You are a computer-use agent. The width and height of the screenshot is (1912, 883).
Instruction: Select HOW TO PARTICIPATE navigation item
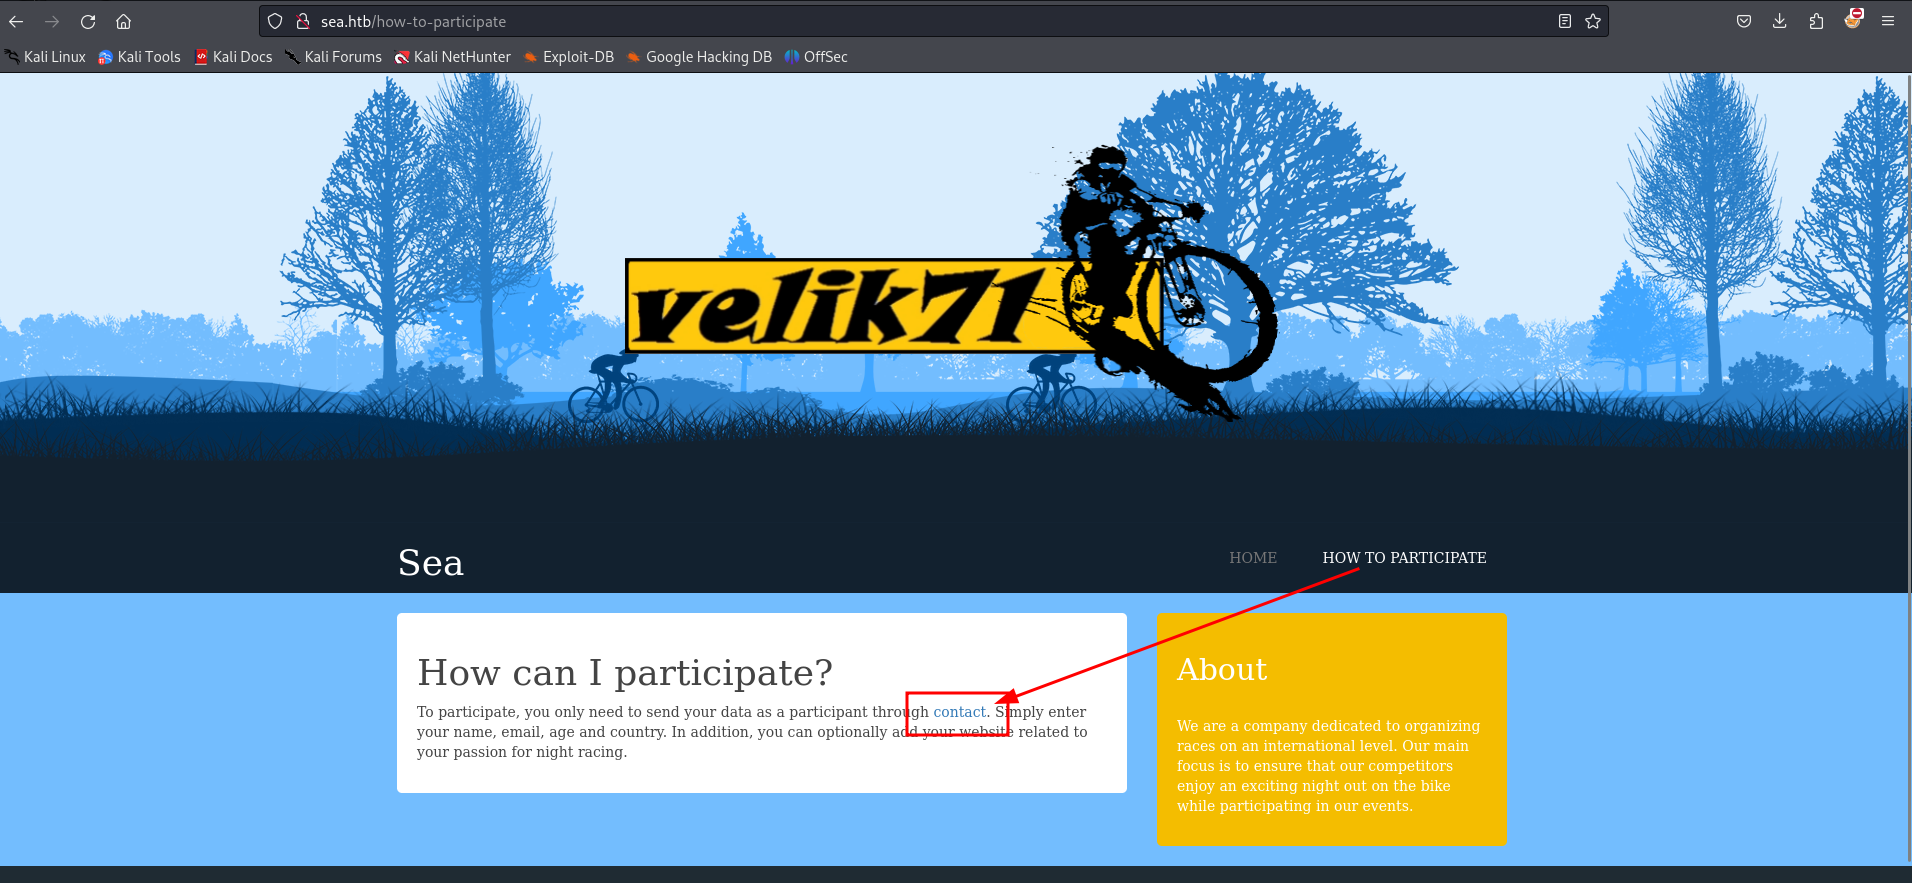point(1404,558)
